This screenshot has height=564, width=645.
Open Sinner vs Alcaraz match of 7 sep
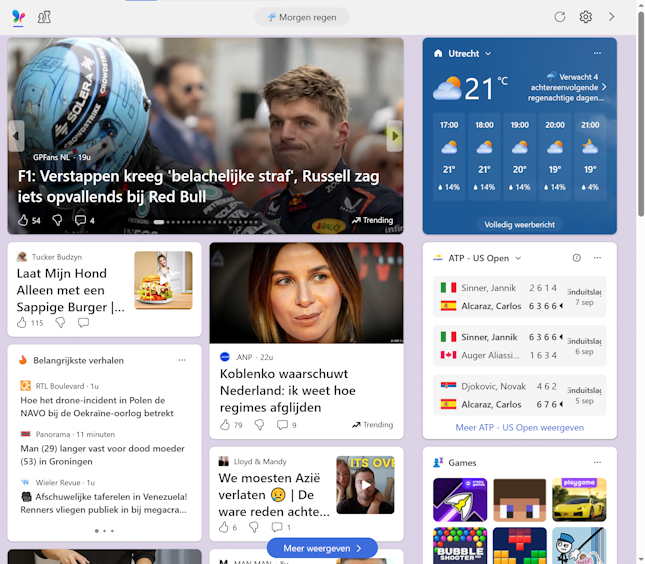click(x=520, y=297)
